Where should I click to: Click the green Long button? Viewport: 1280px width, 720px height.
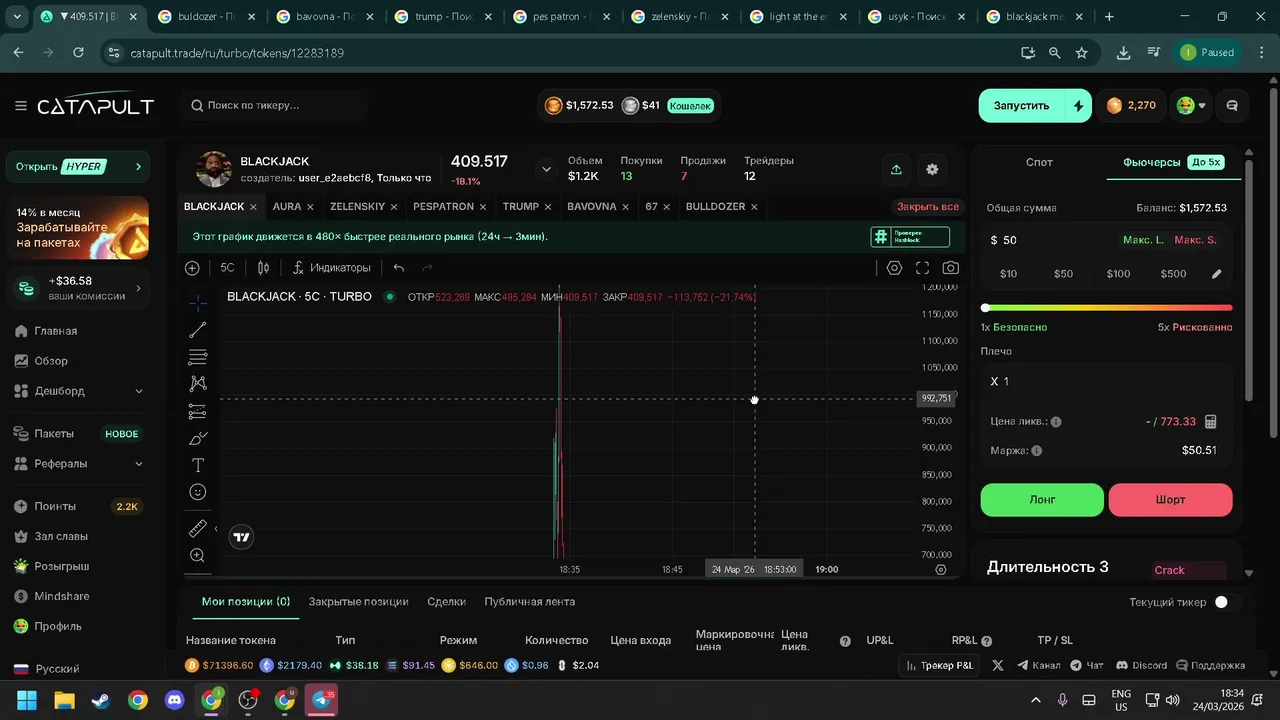point(1042,500)
